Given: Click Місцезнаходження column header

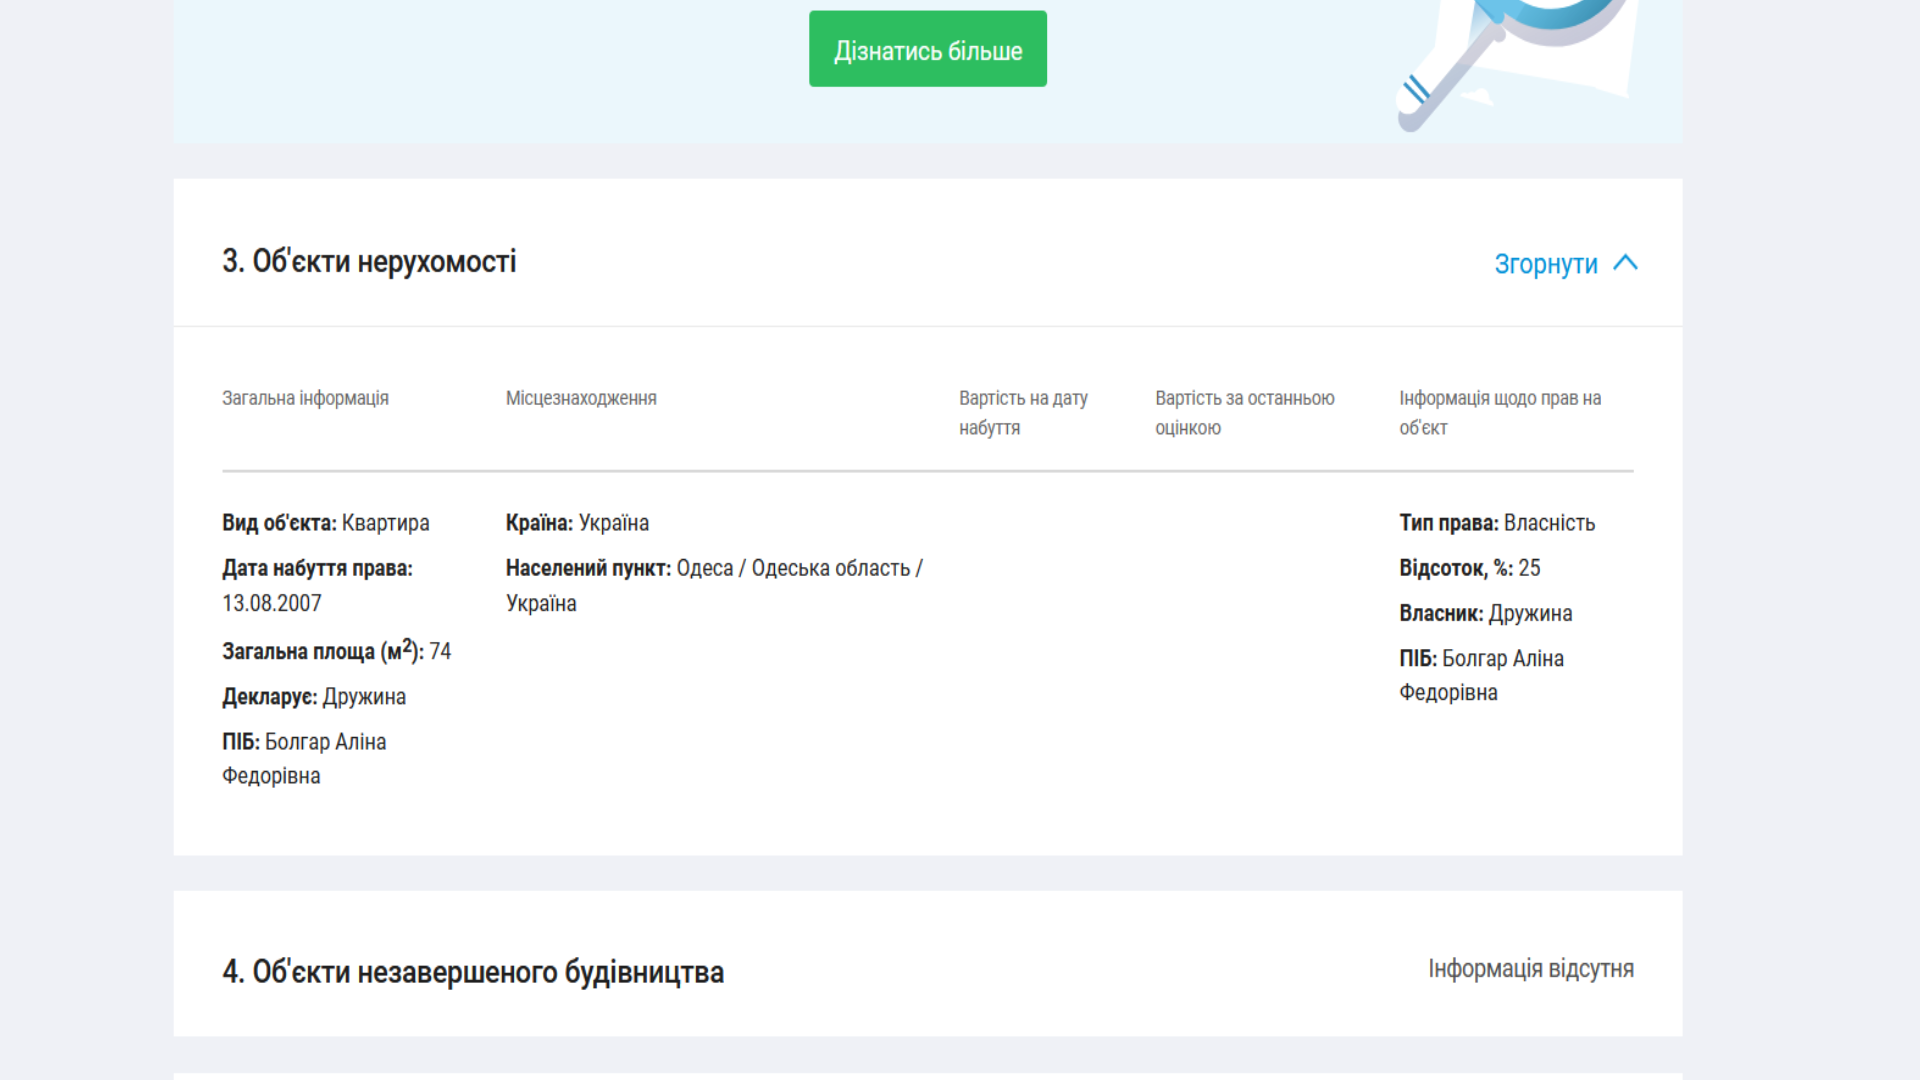Looking at the screenshot, I should click(581, 398).
